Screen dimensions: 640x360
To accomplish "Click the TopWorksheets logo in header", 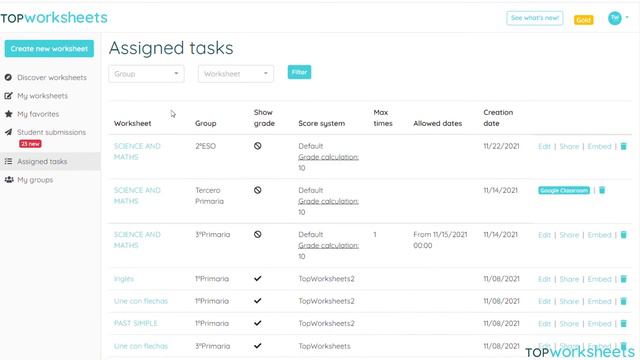I will click(x=54, y=18).
